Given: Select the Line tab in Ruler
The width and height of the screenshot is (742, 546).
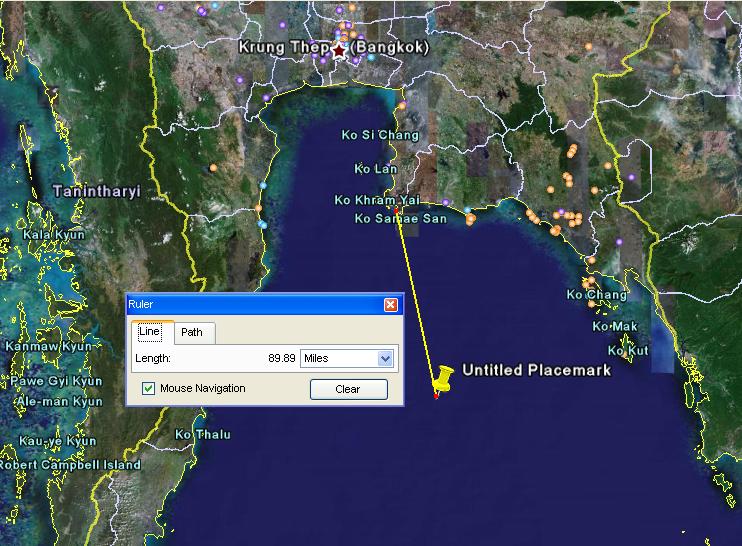Looking at the screenshot, I should [x=149, y=332].
